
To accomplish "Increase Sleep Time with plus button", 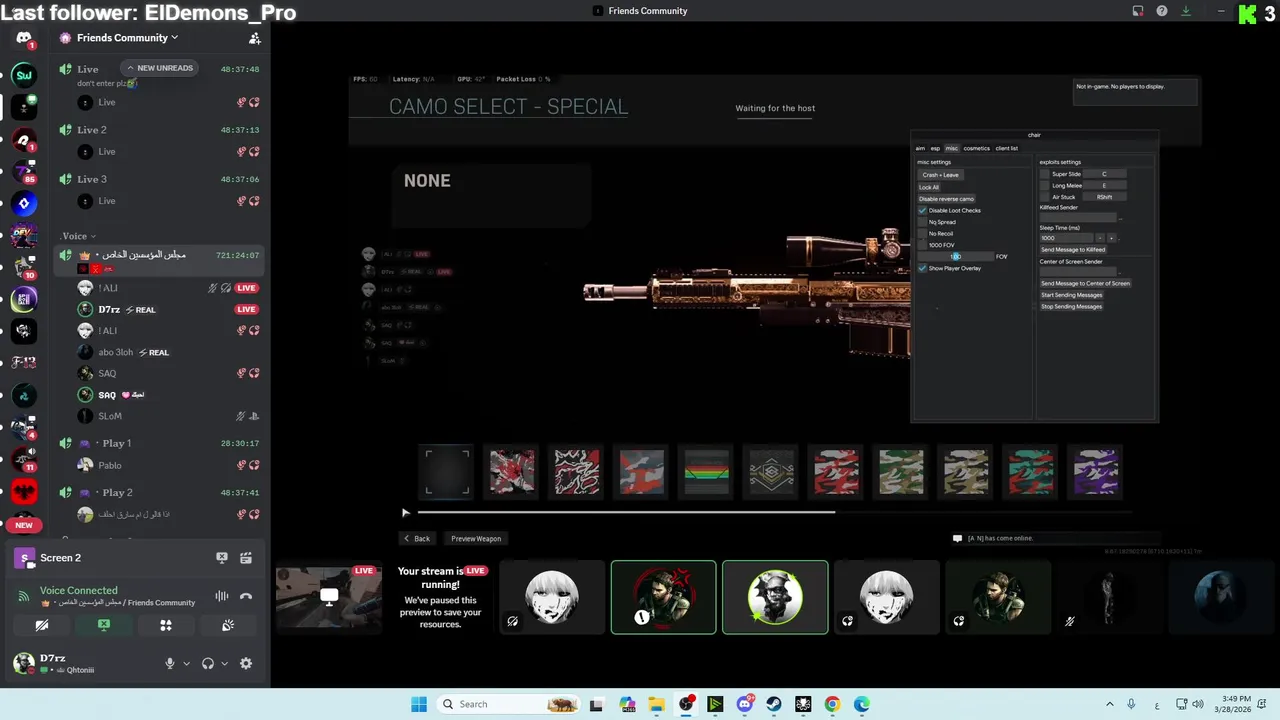I will pyautogui.click(x=1111, y=238).
